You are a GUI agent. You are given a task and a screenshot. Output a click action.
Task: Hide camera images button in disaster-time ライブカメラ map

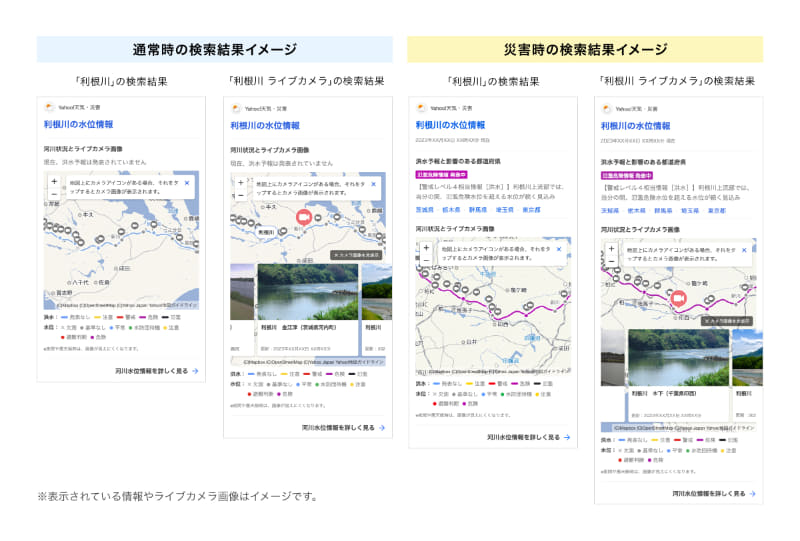[727, 321]
